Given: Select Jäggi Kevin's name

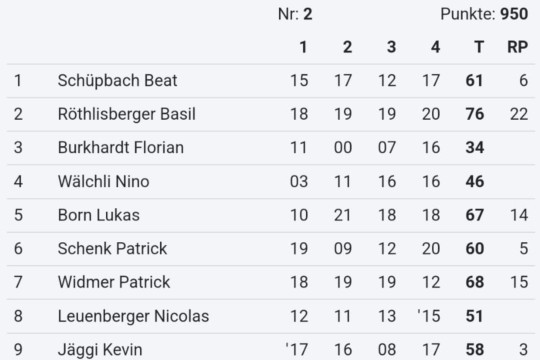Looking at the screenshot, I should click(100, 350).
